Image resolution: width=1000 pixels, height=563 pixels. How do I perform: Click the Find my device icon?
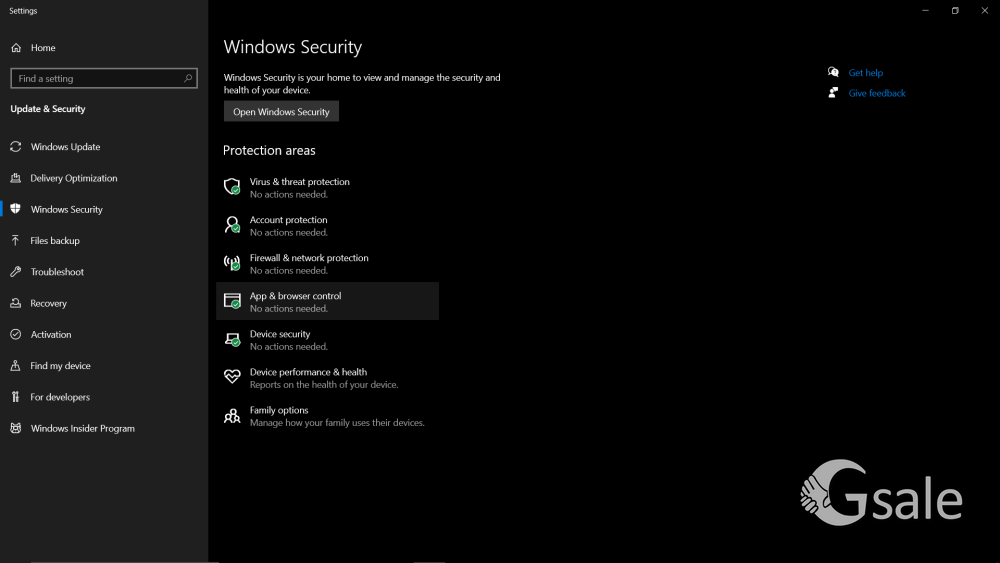16,365
